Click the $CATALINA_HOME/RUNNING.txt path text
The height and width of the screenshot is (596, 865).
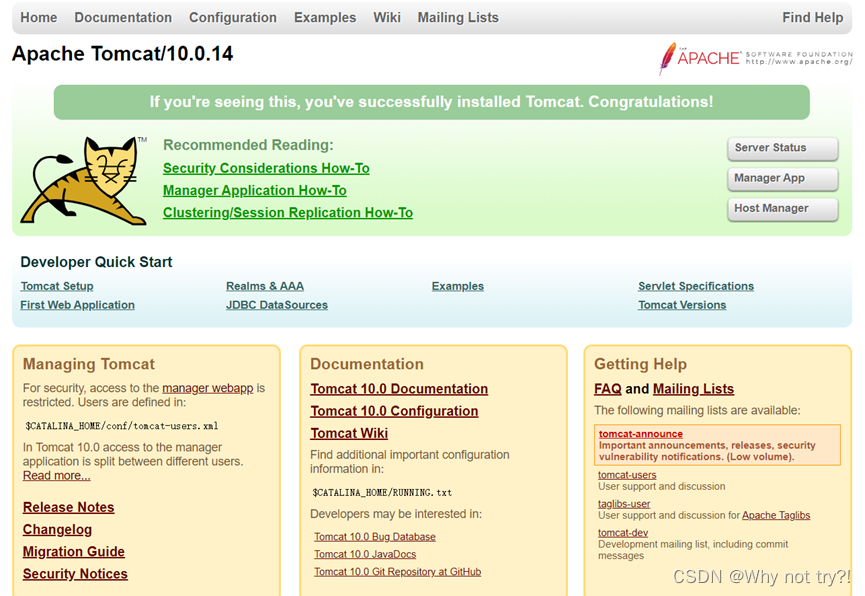click(382, 492)
